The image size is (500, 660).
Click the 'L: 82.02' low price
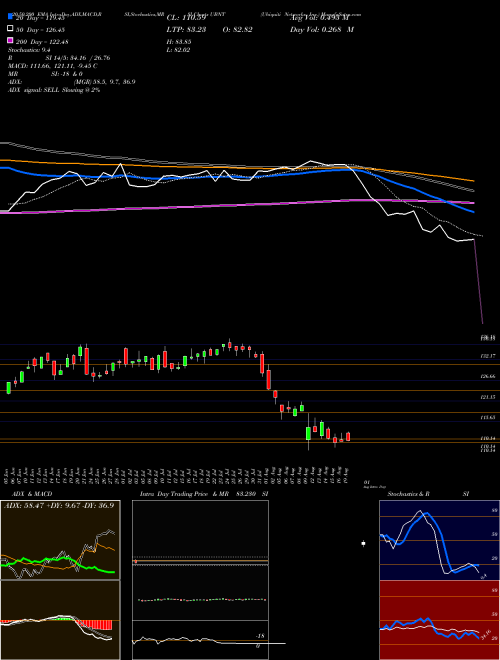tap(179, 50)
